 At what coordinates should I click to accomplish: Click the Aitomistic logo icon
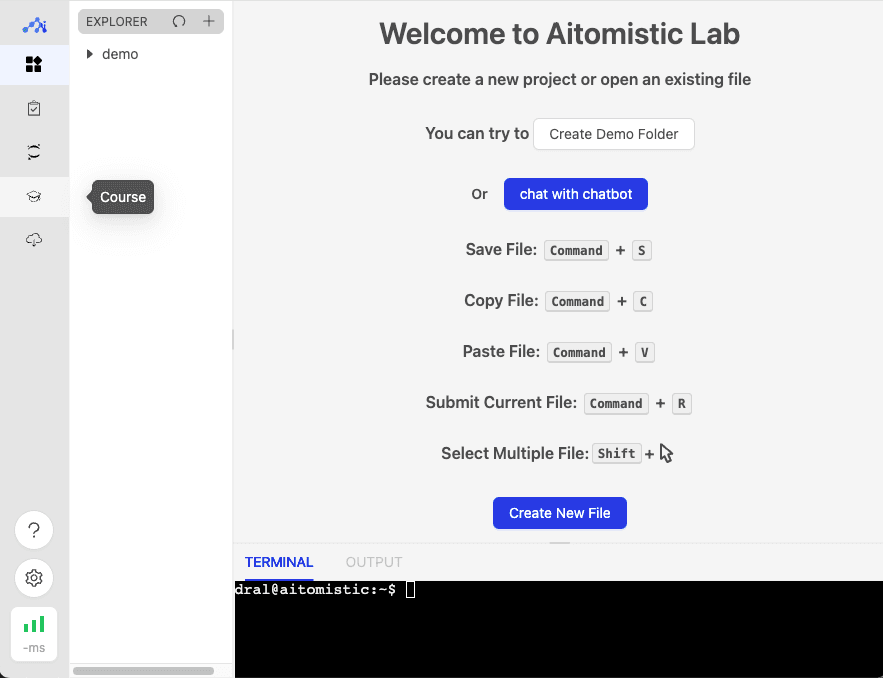click(34, 25)
